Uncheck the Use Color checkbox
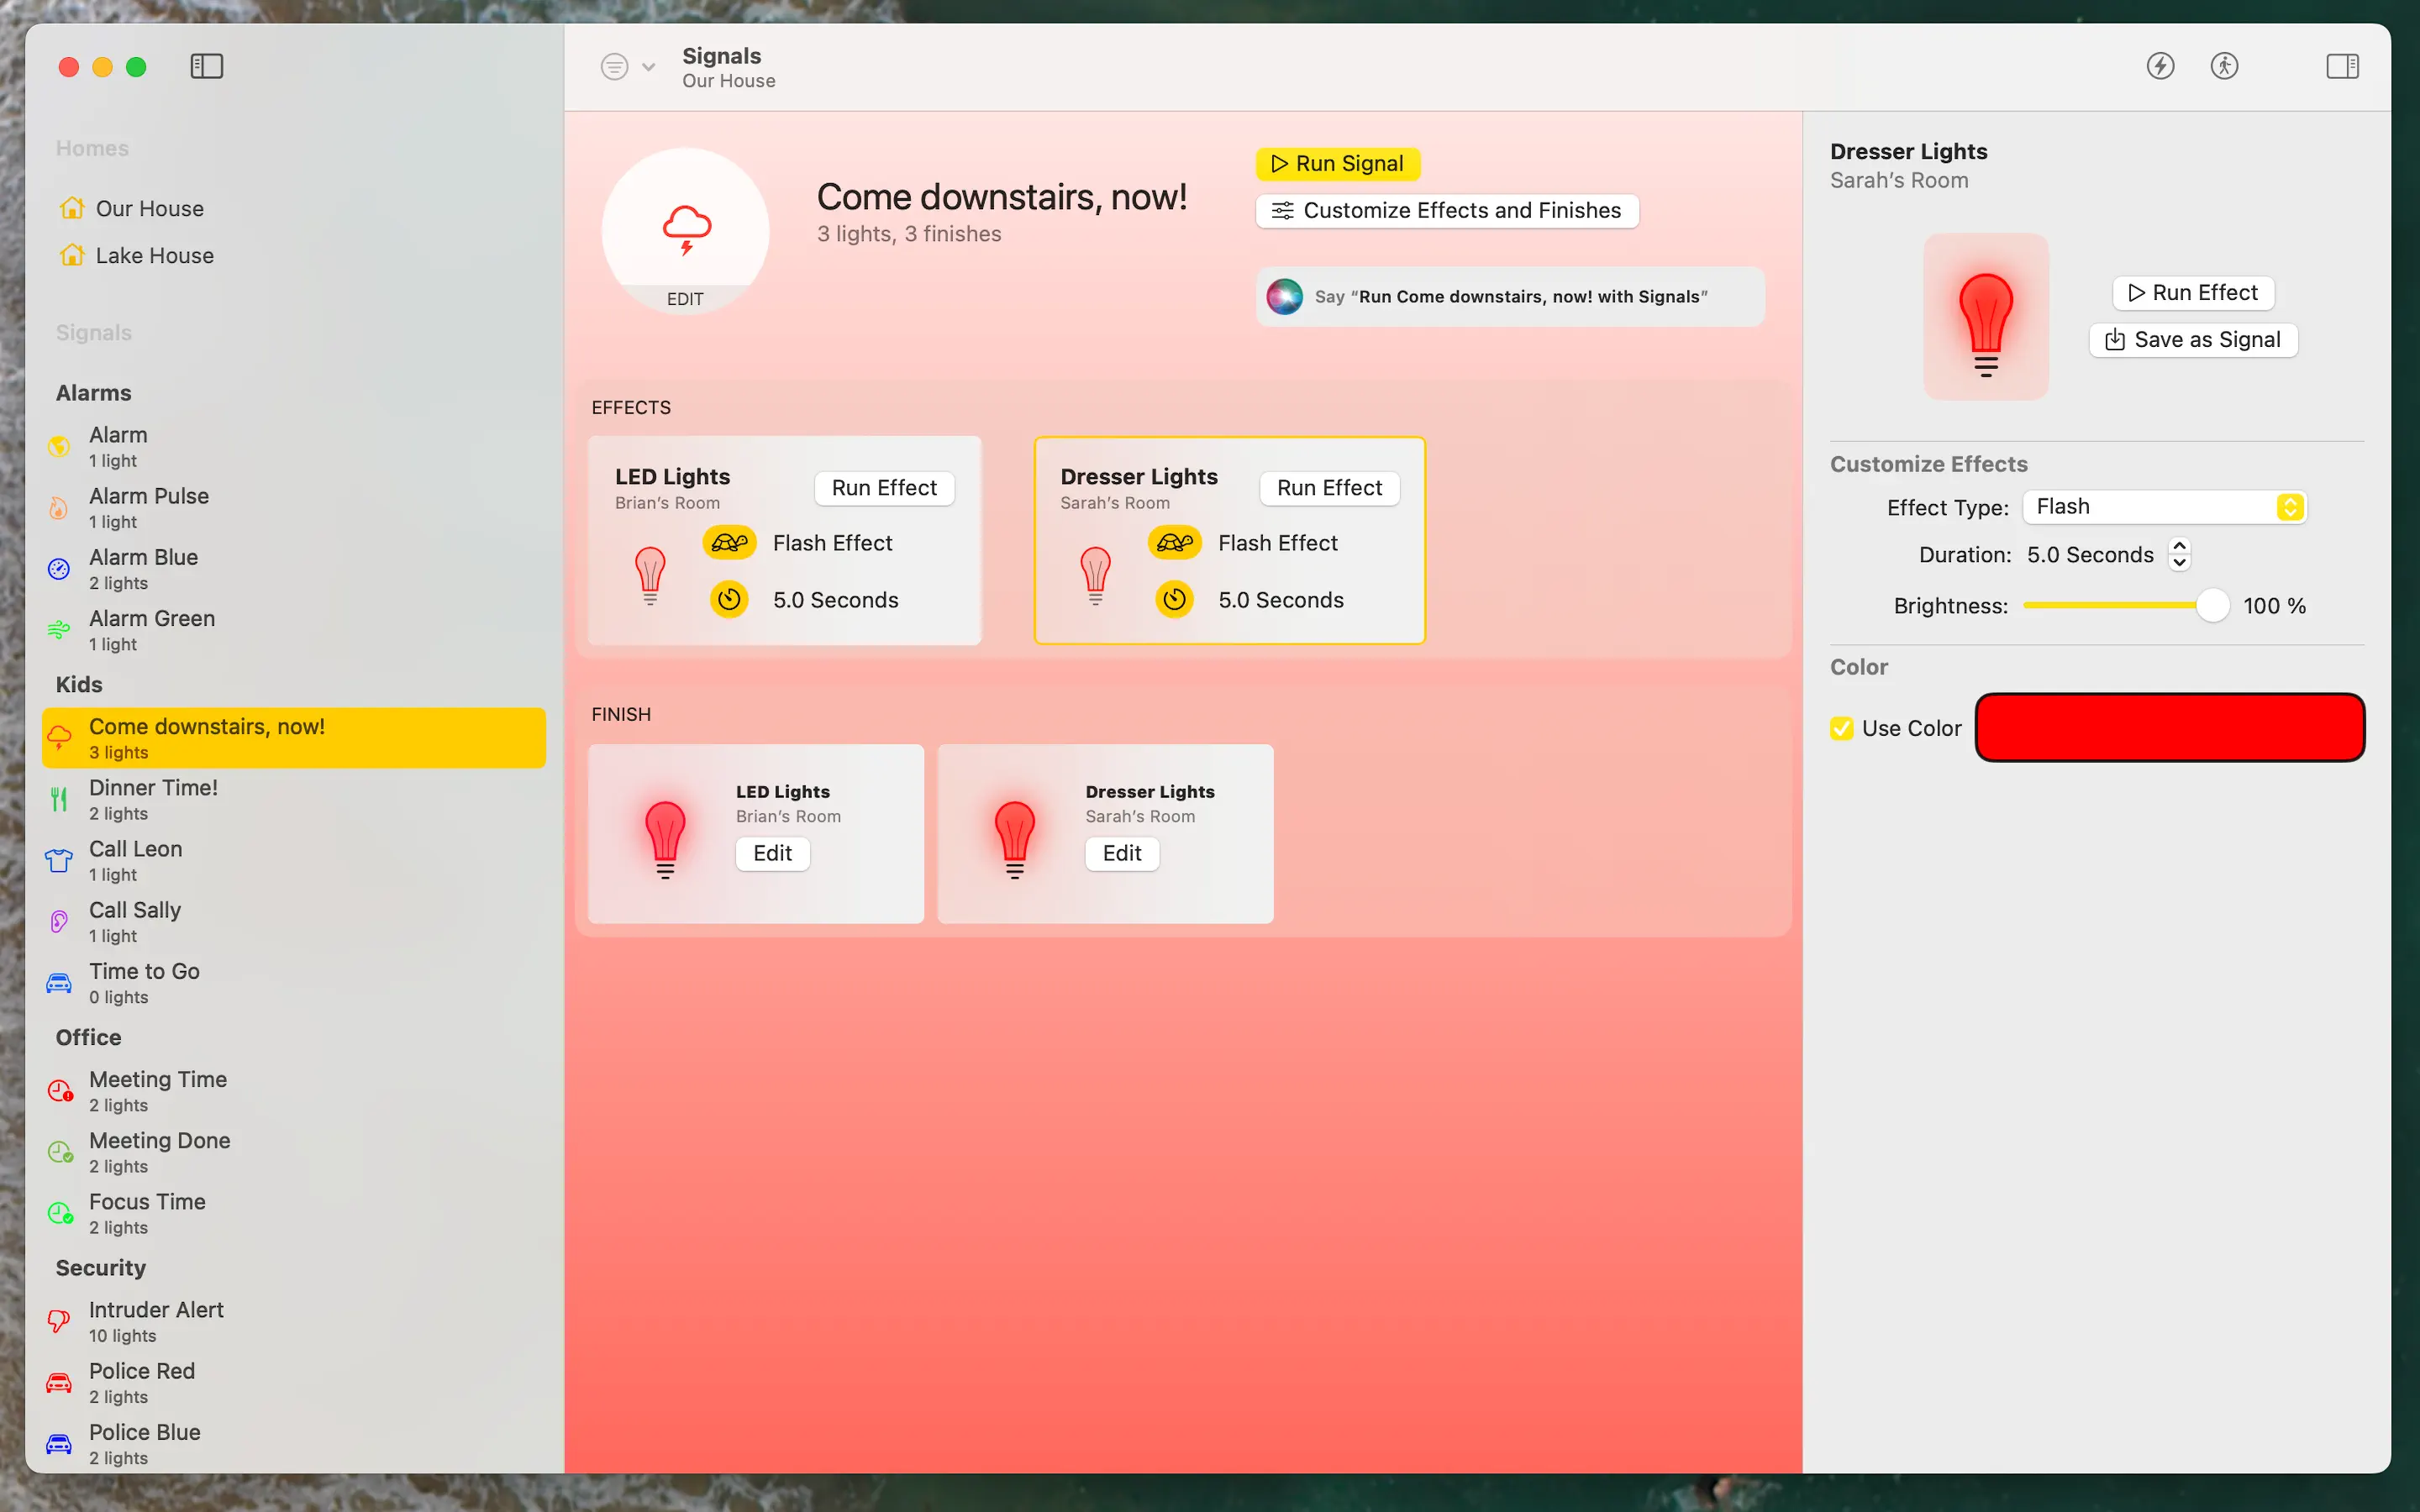 (1841, 728)
